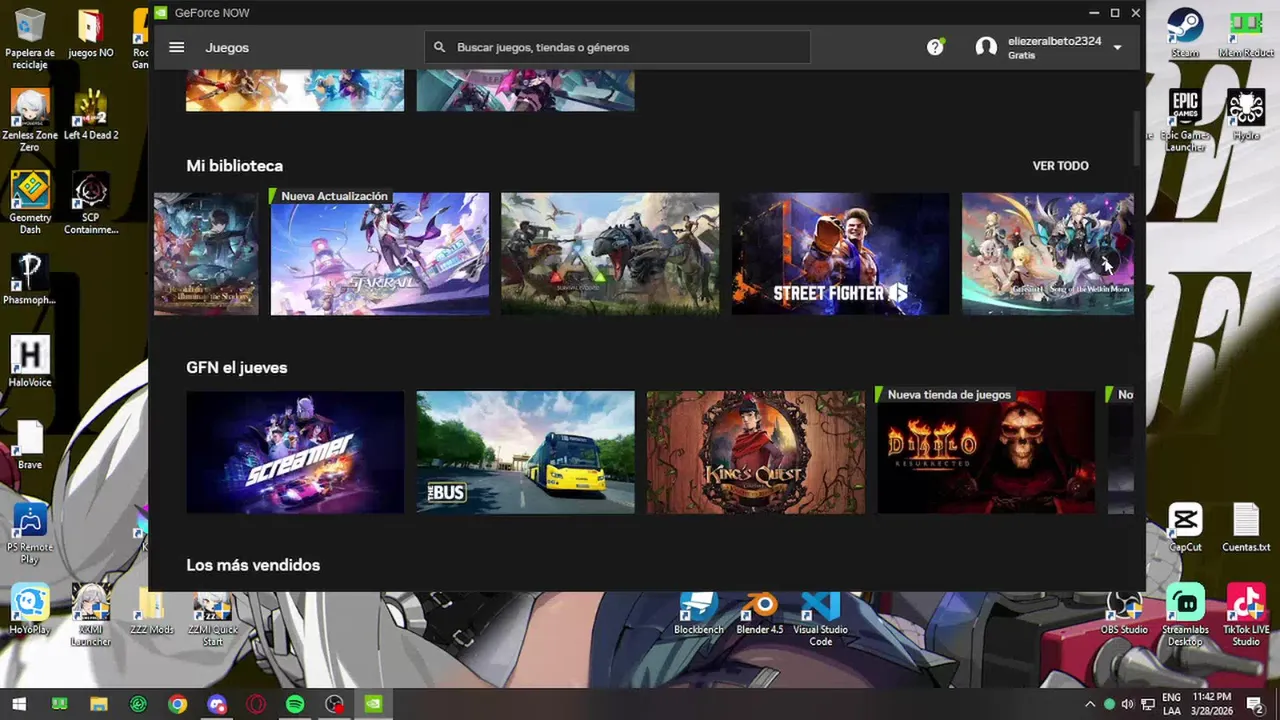Open the ZZZ Mods folder
The height and width of the screenshot is (720, 1280).
click(x=152, y=610)
